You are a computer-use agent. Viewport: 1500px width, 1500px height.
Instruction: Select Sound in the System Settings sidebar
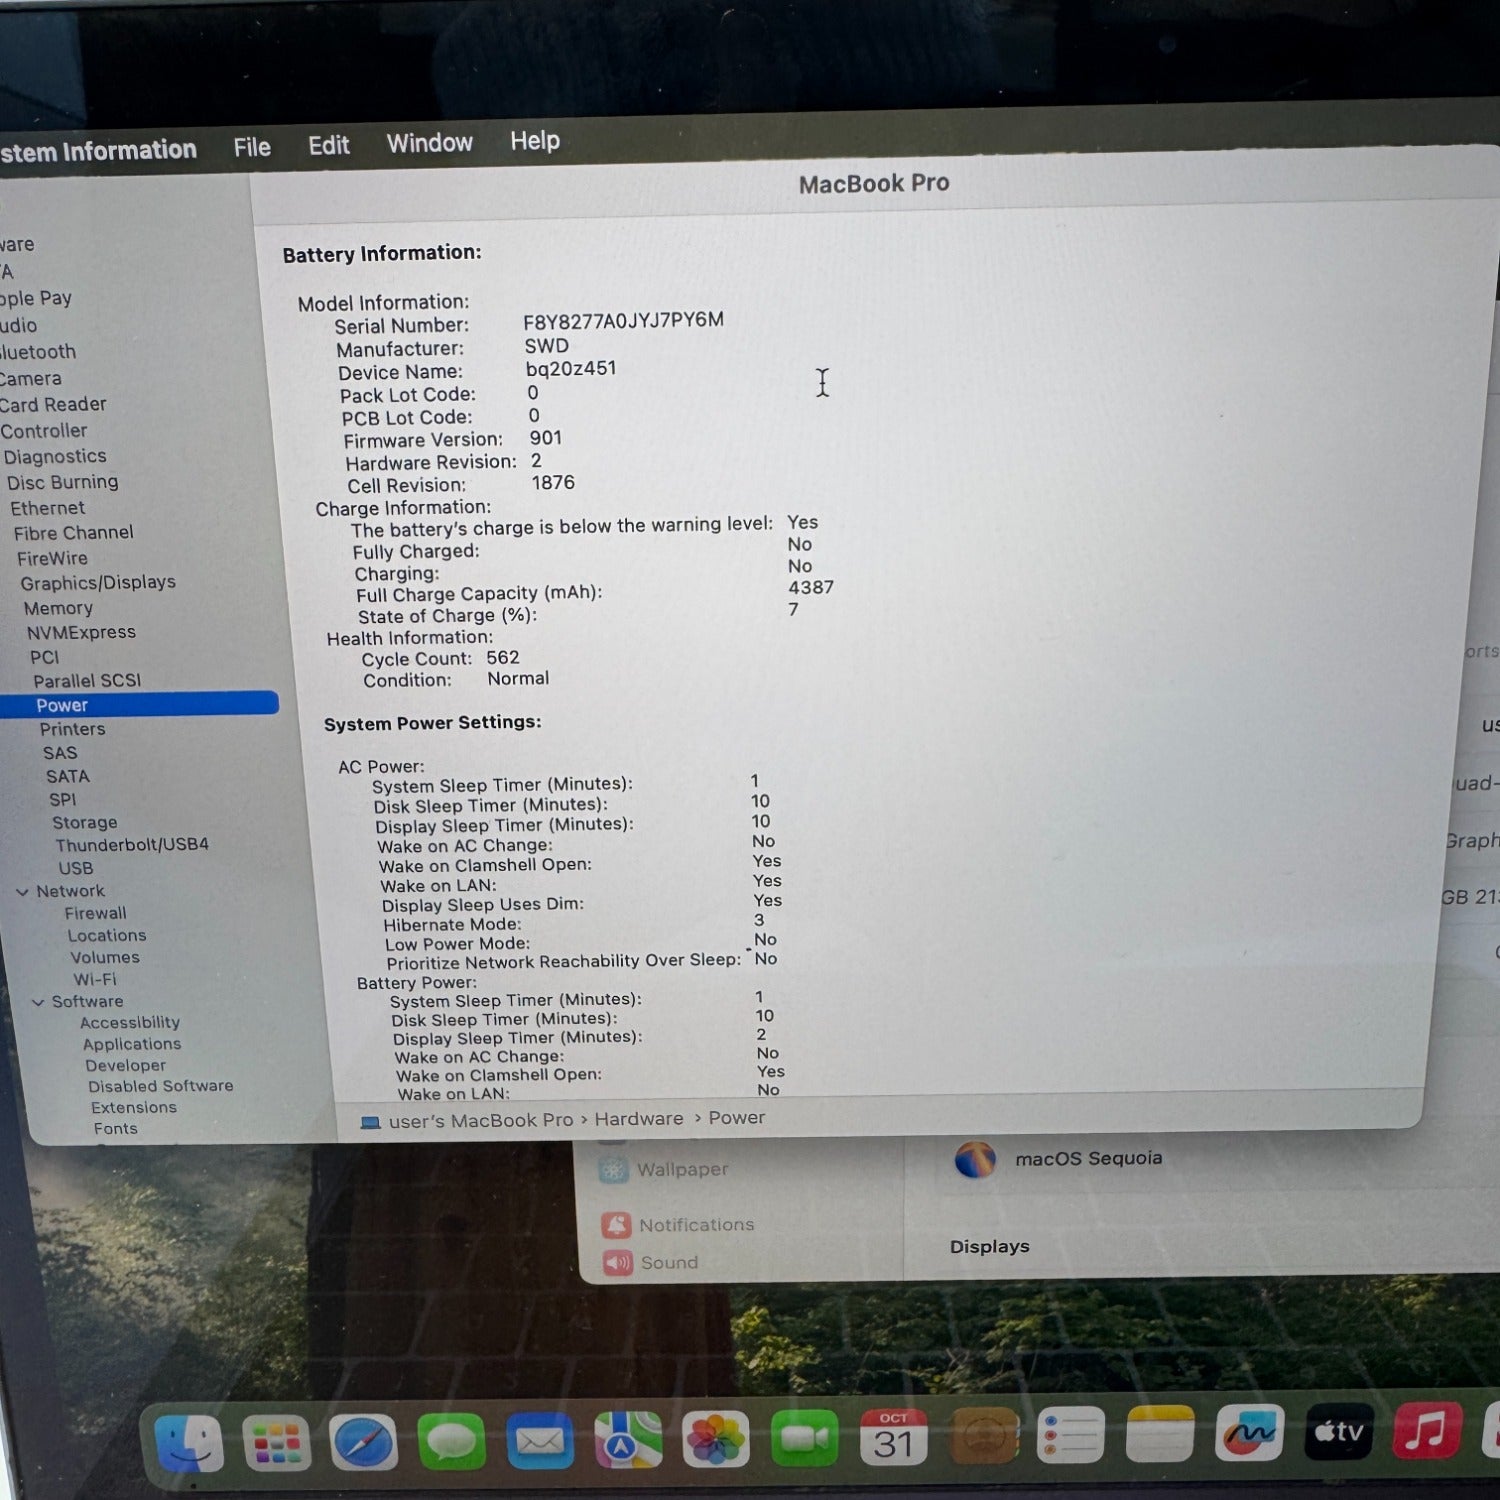pyautogui.click(x=668, y=1263)
